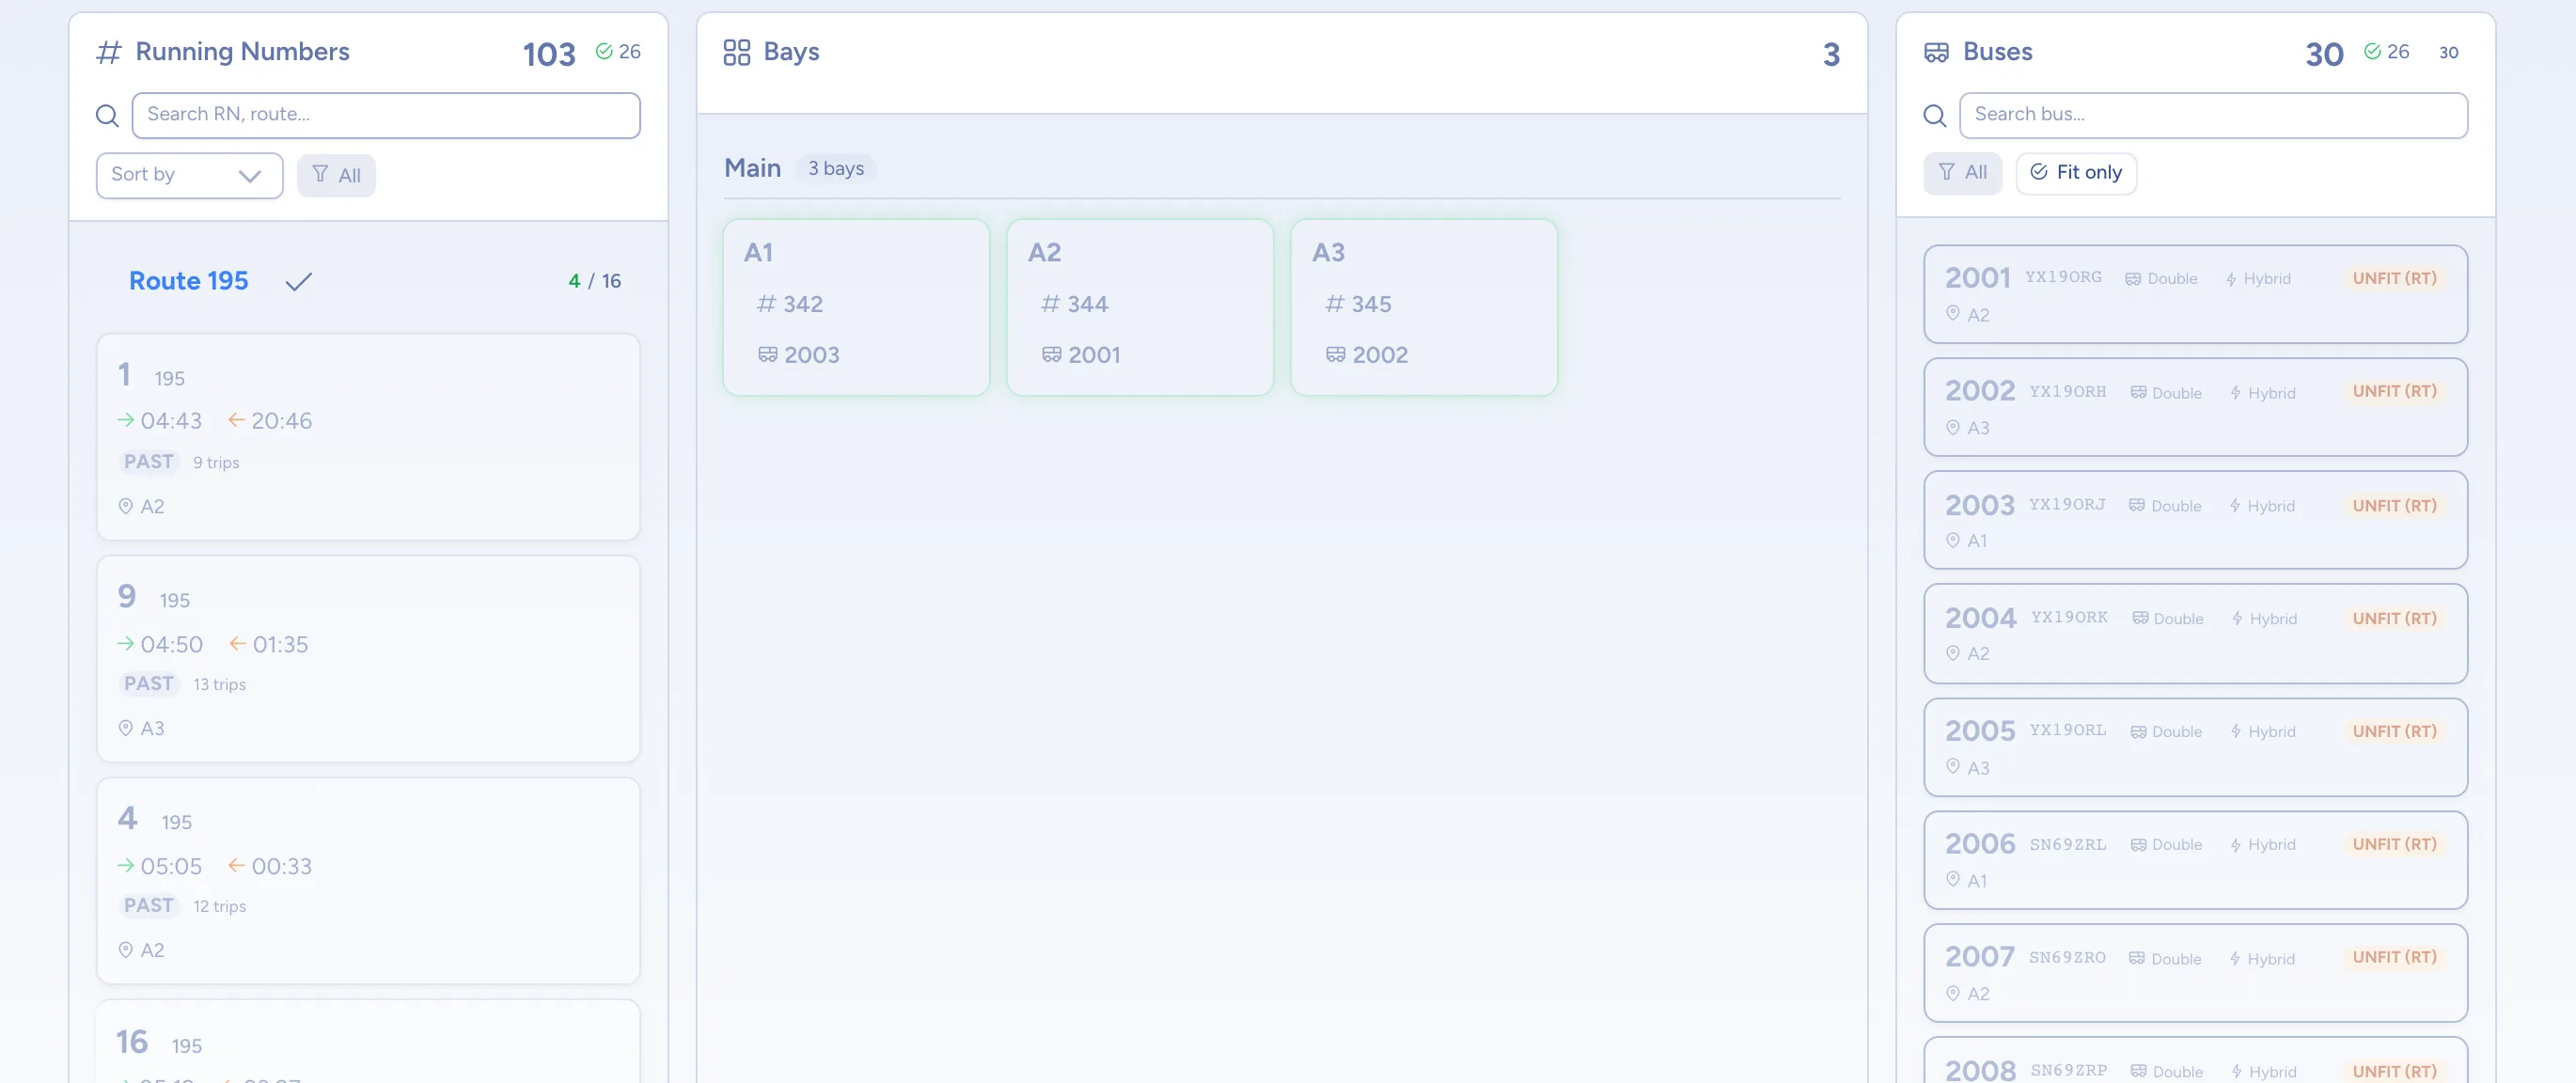Screen dimensions: 2576x1083
Task: Focus the Search RN, route input
Action: pos(386,115)
